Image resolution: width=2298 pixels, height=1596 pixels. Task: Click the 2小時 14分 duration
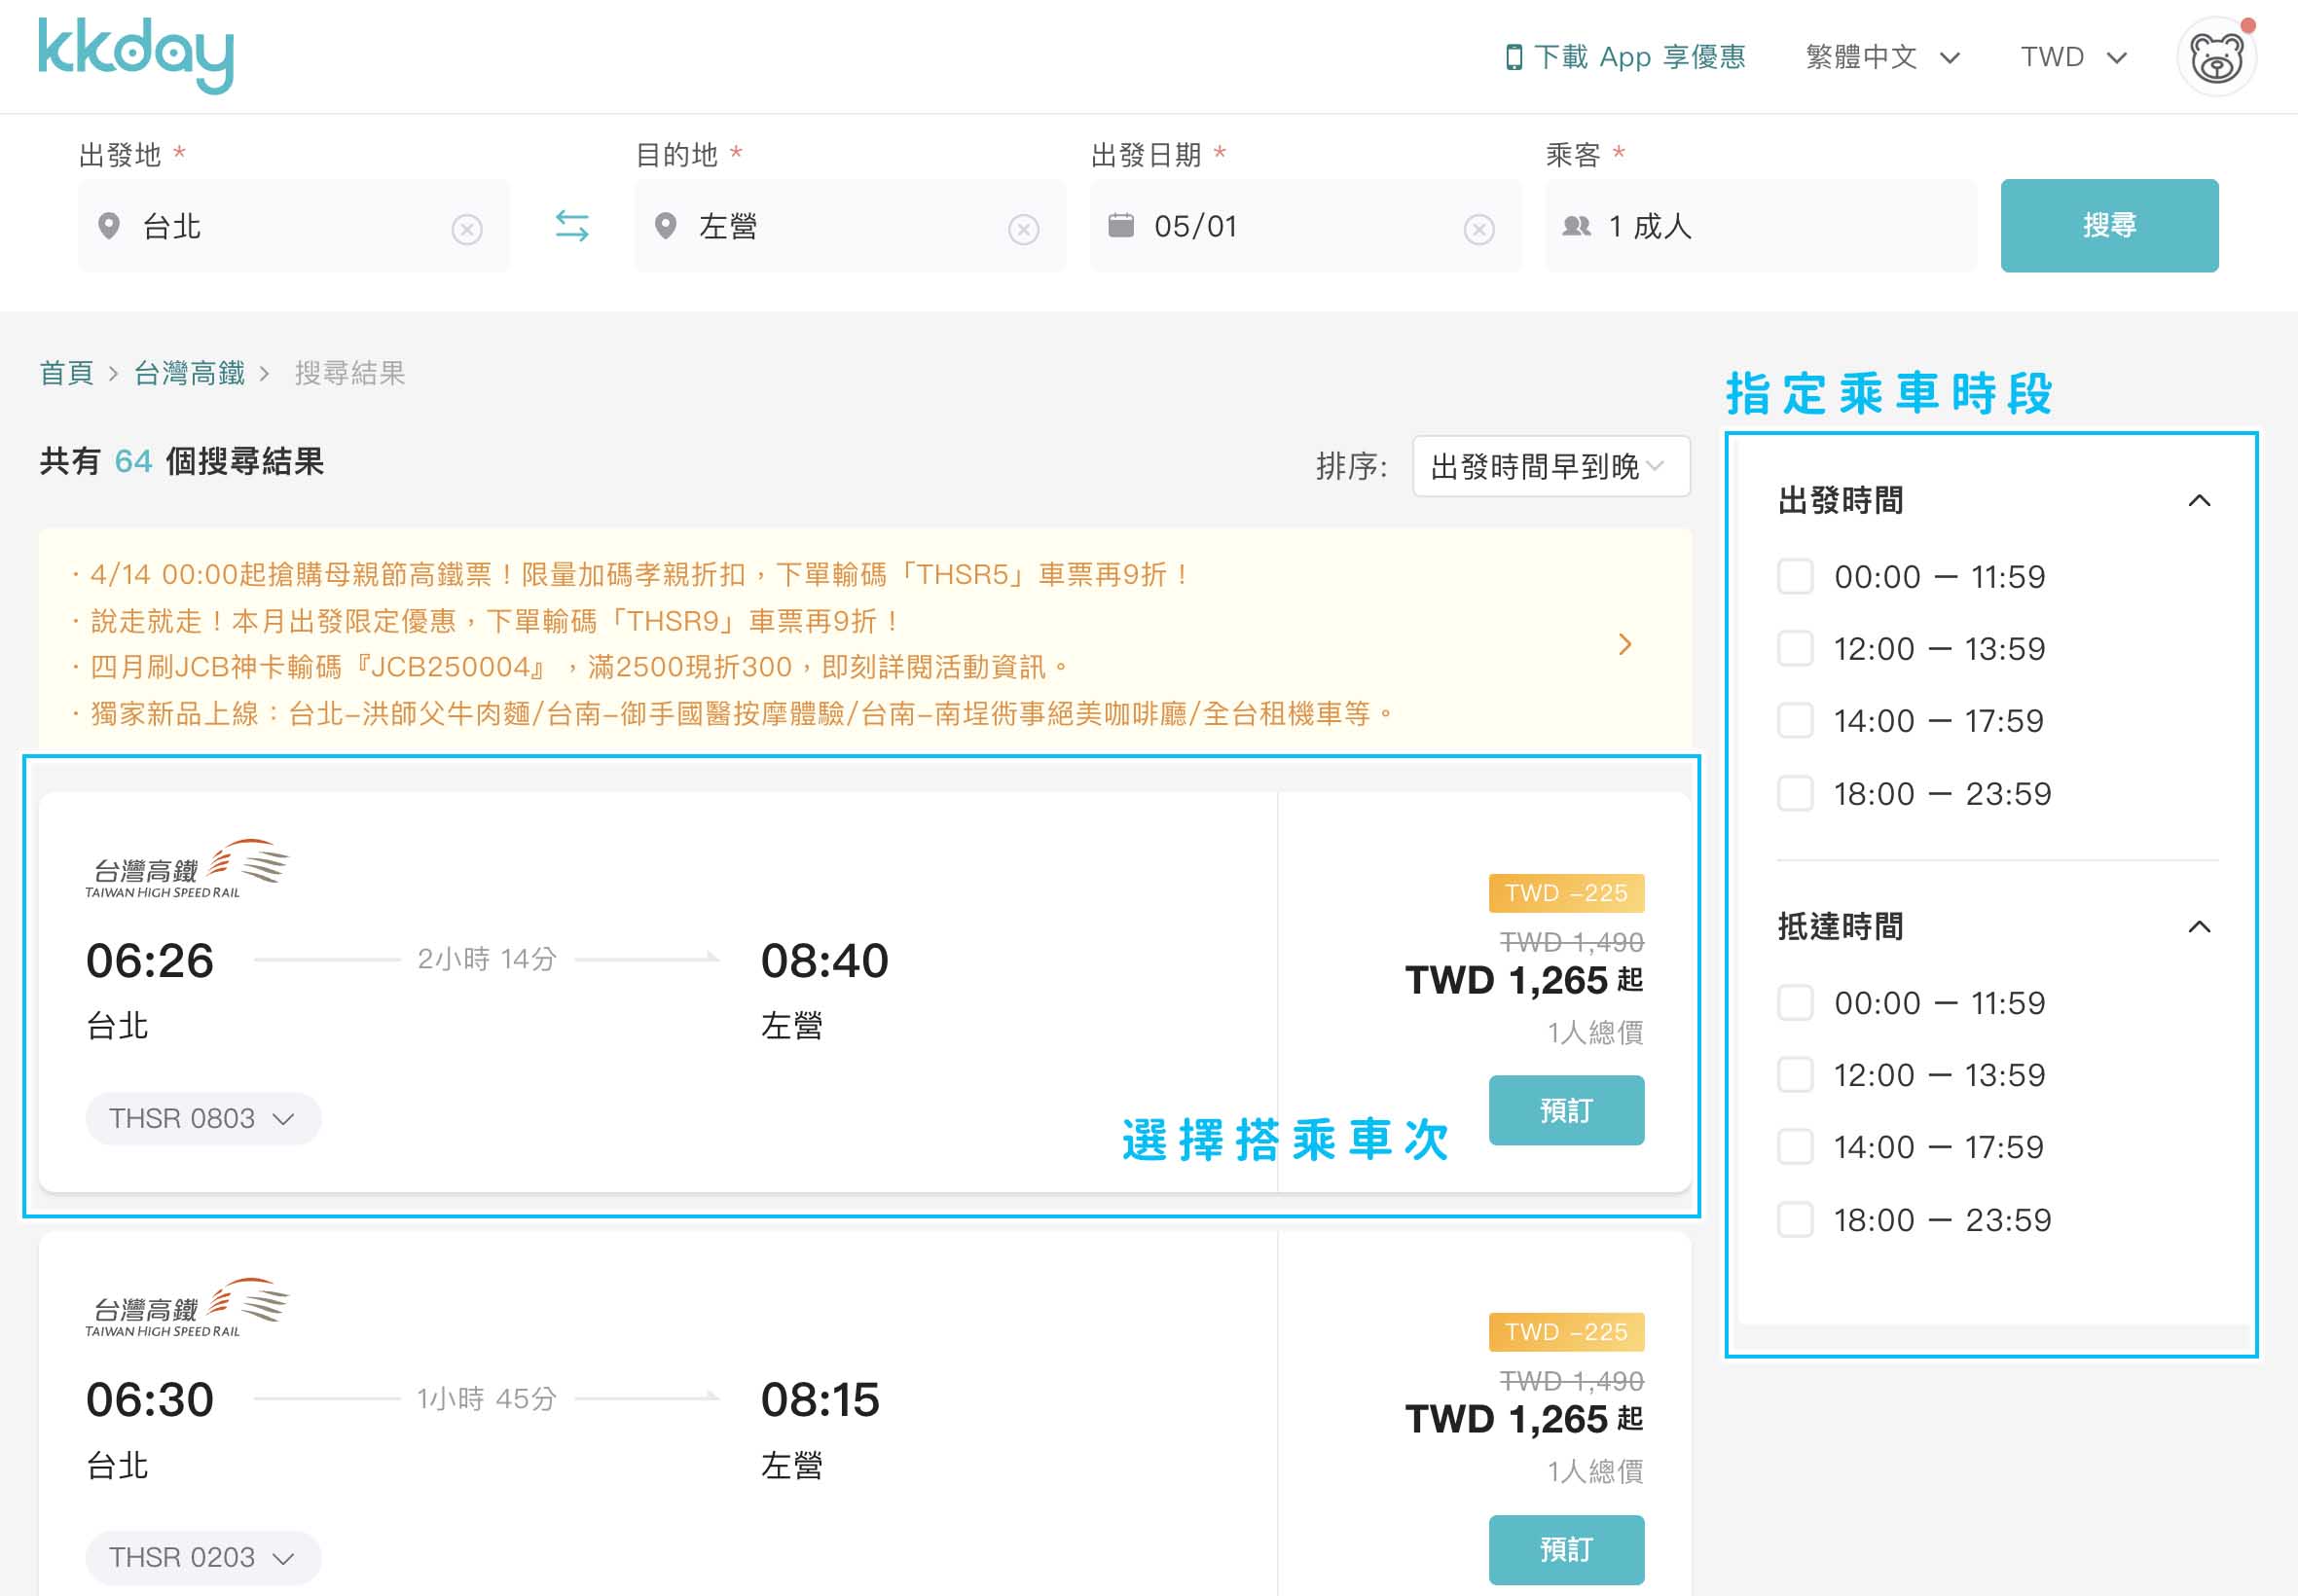[486, 959]
